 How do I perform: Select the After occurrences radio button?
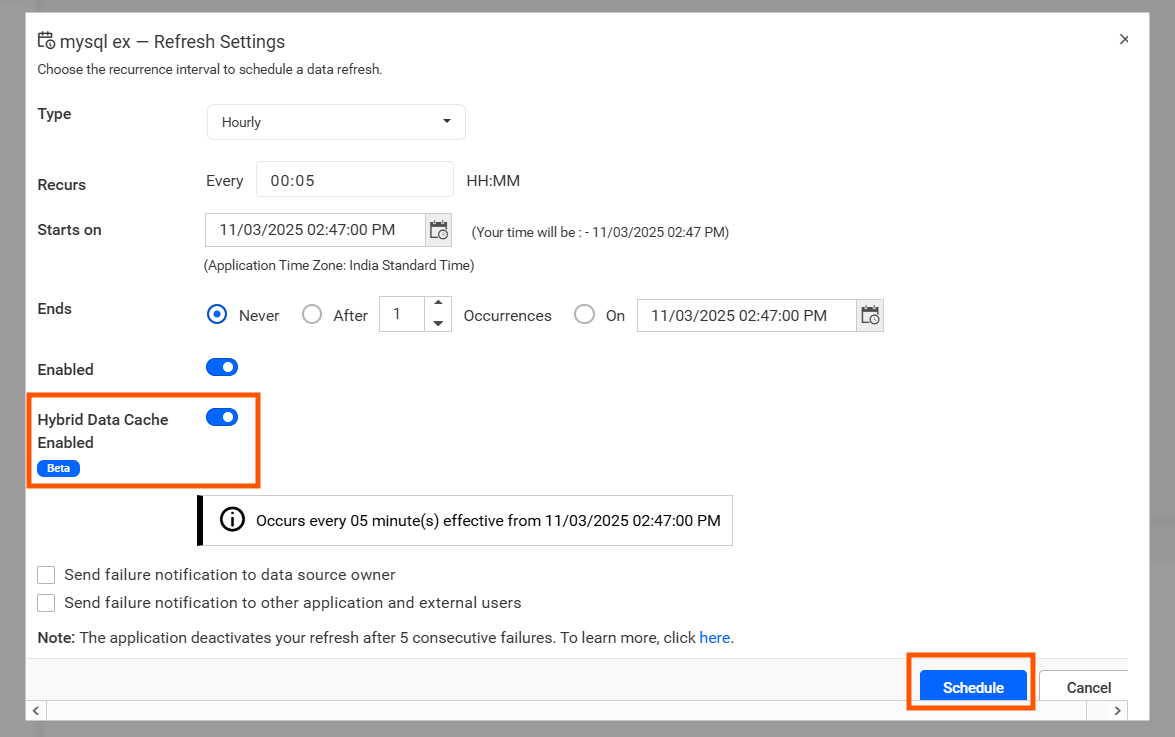point(312,315)
